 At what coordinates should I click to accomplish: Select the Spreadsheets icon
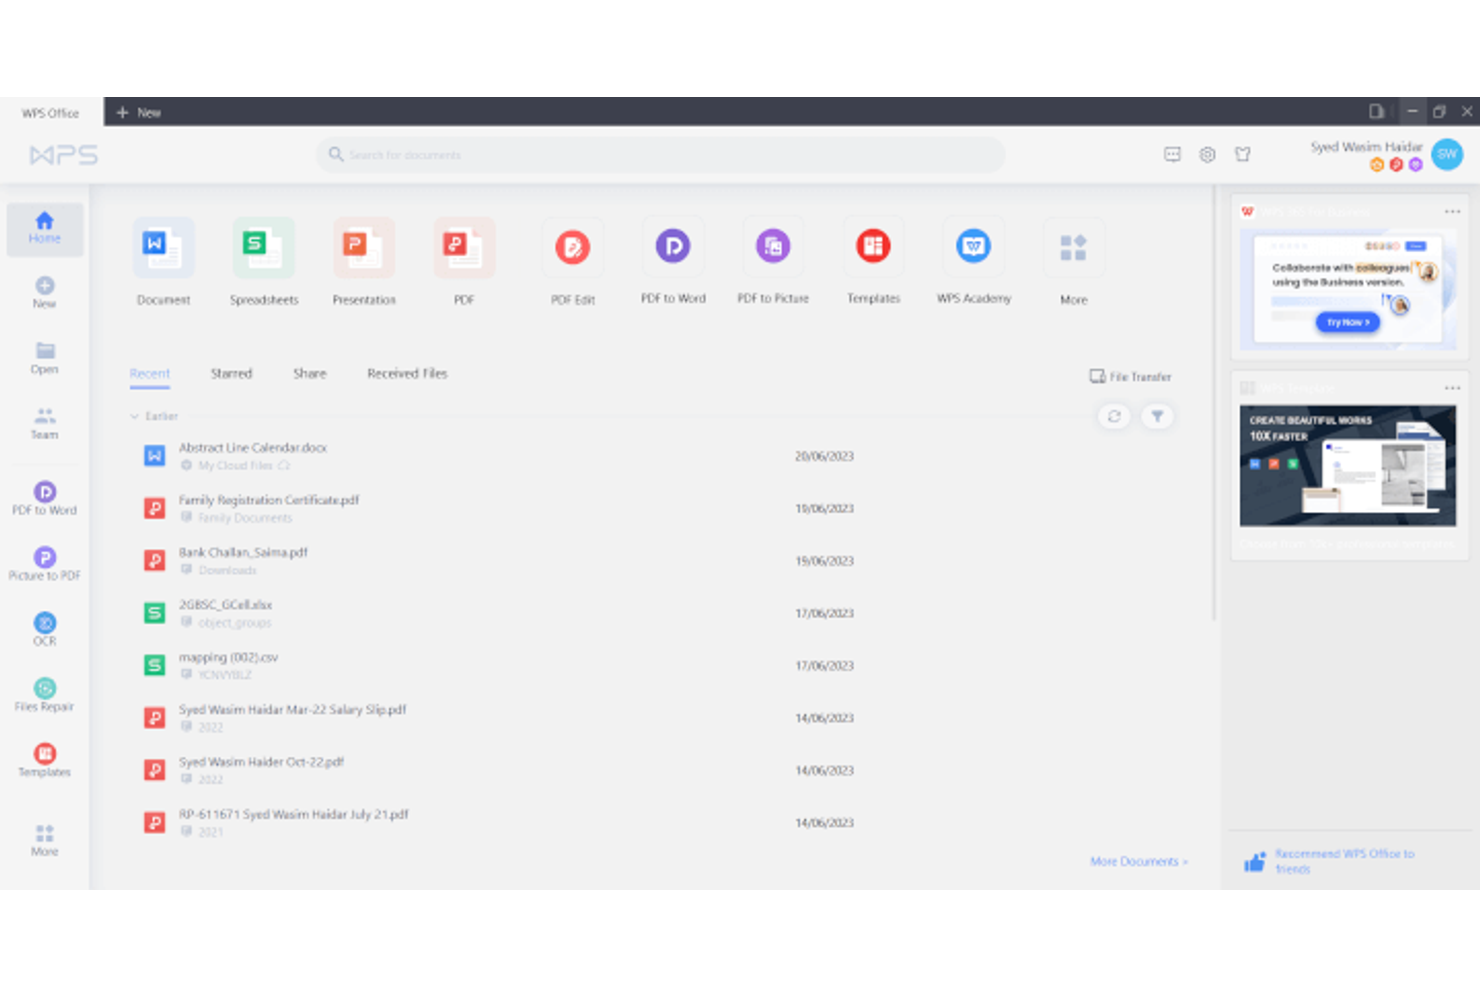263,247
